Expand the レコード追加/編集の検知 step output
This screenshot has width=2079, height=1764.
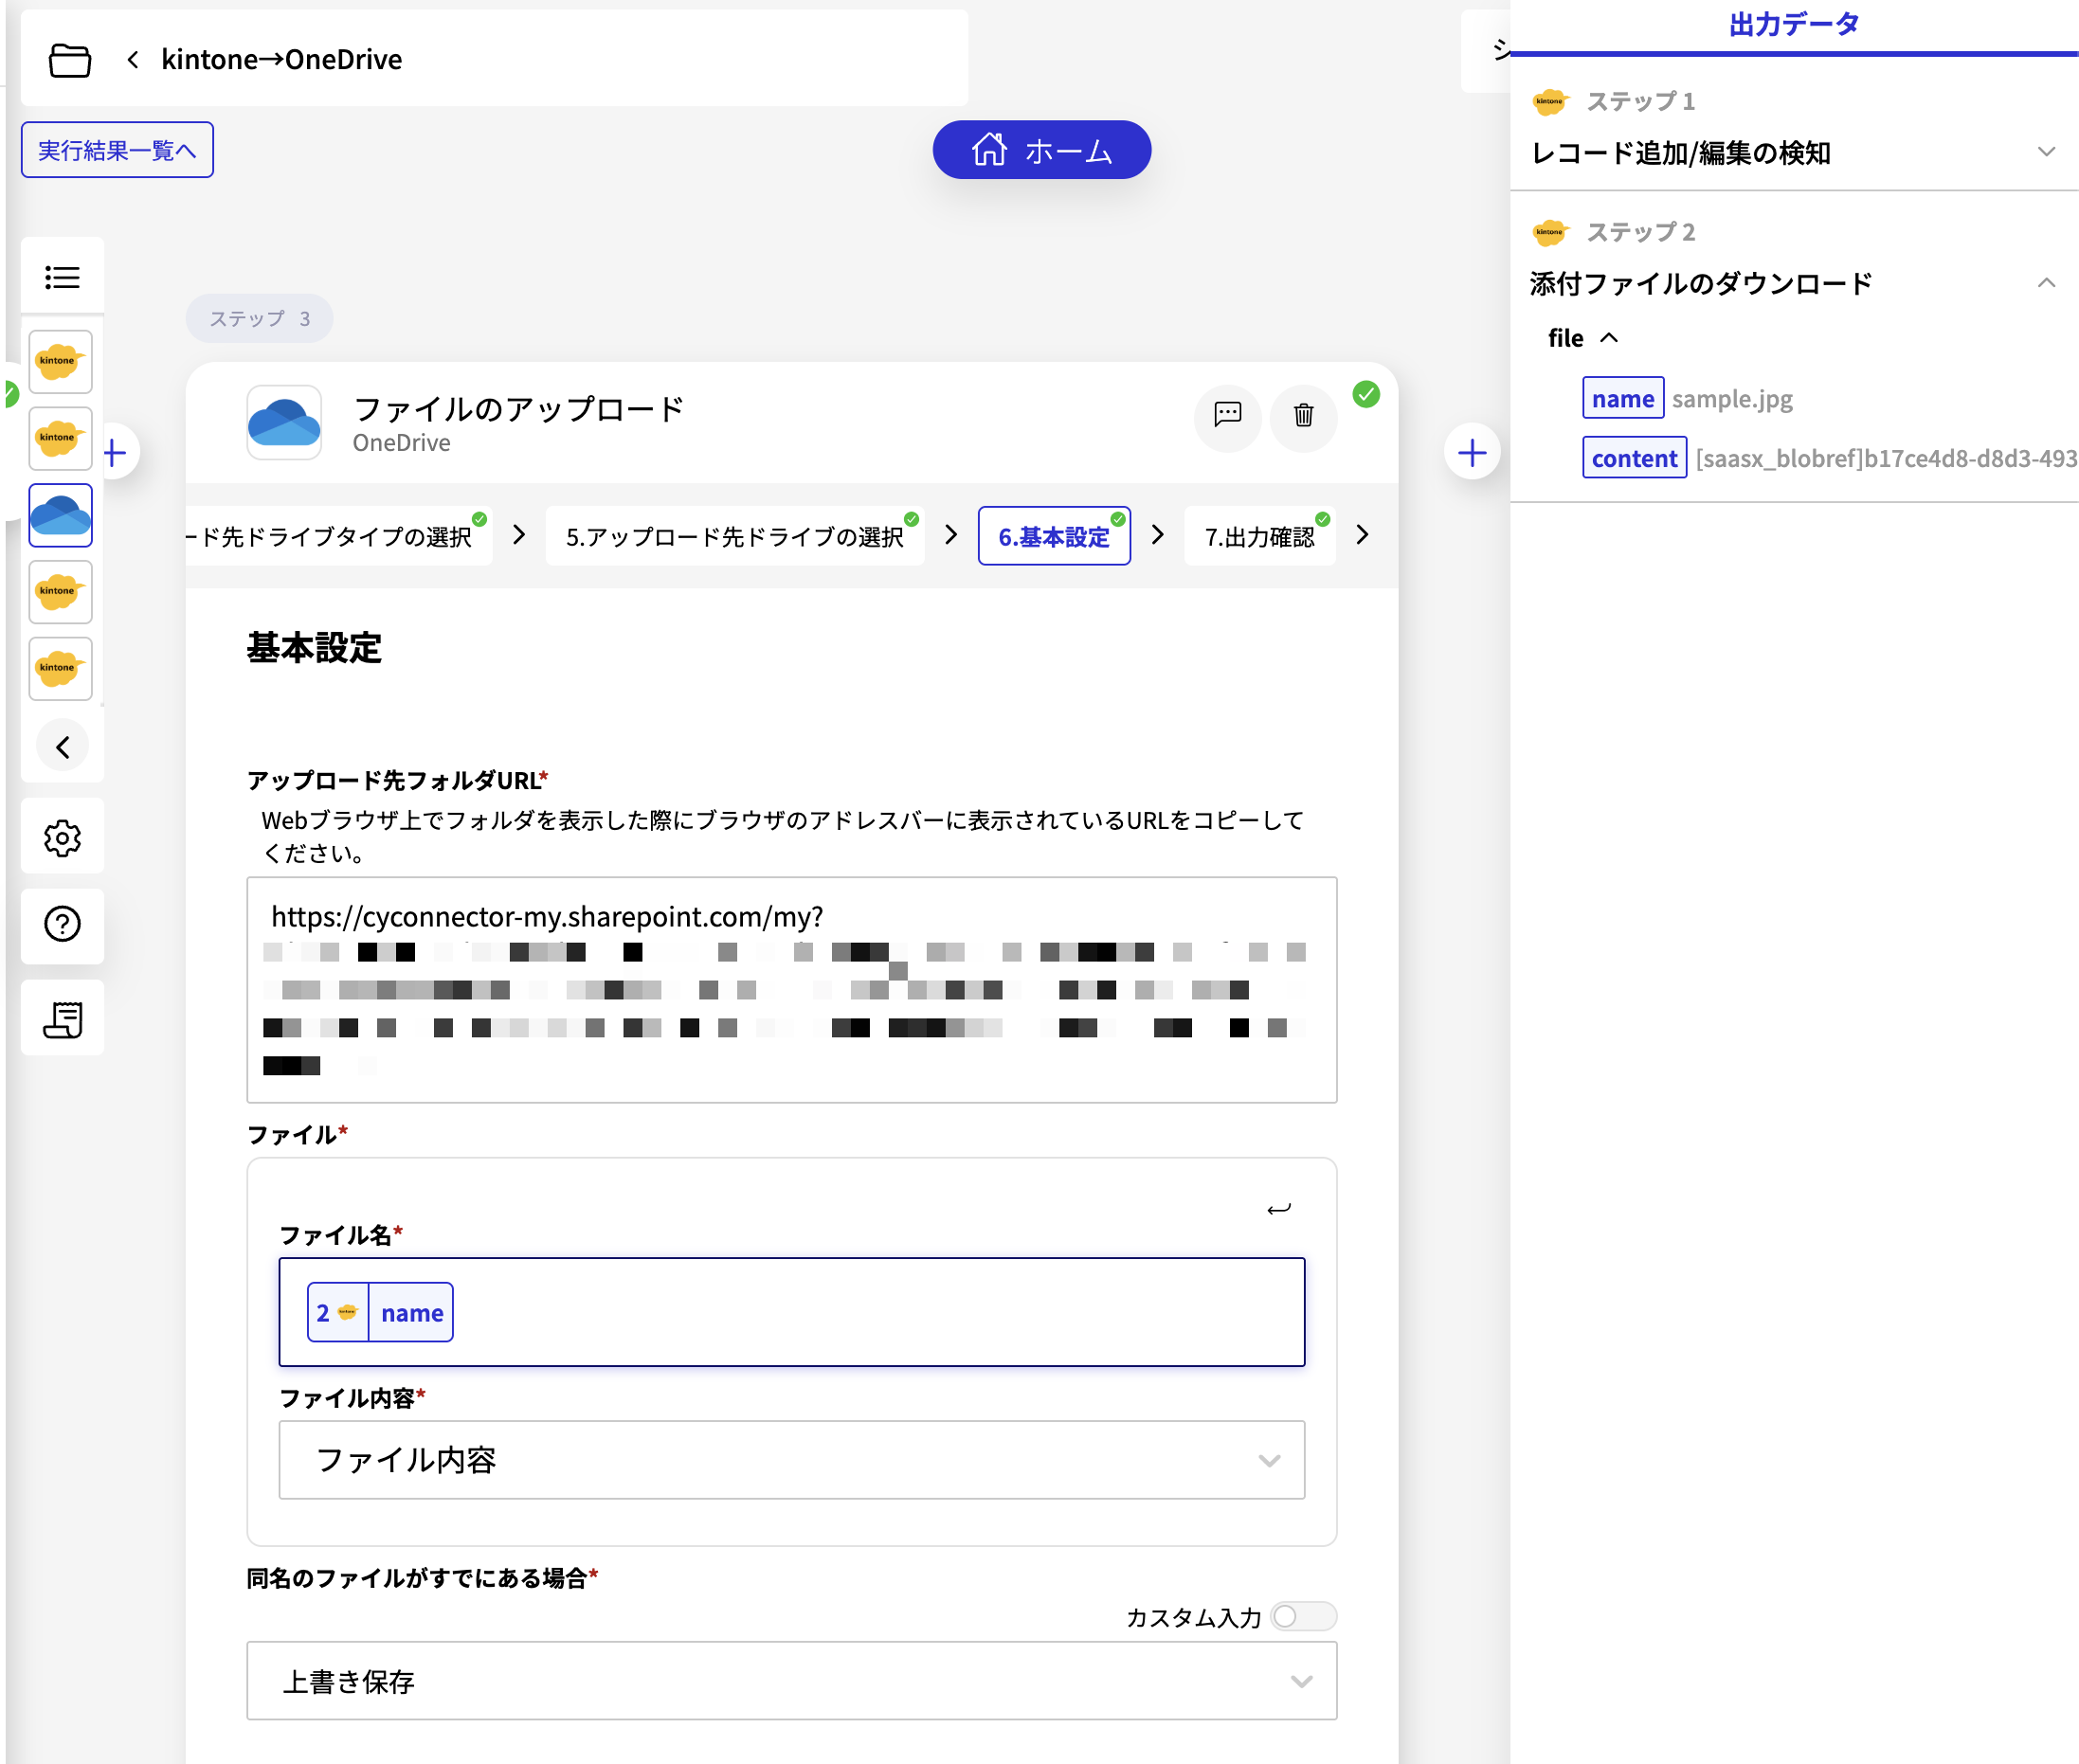click(x=2047, y=152)
